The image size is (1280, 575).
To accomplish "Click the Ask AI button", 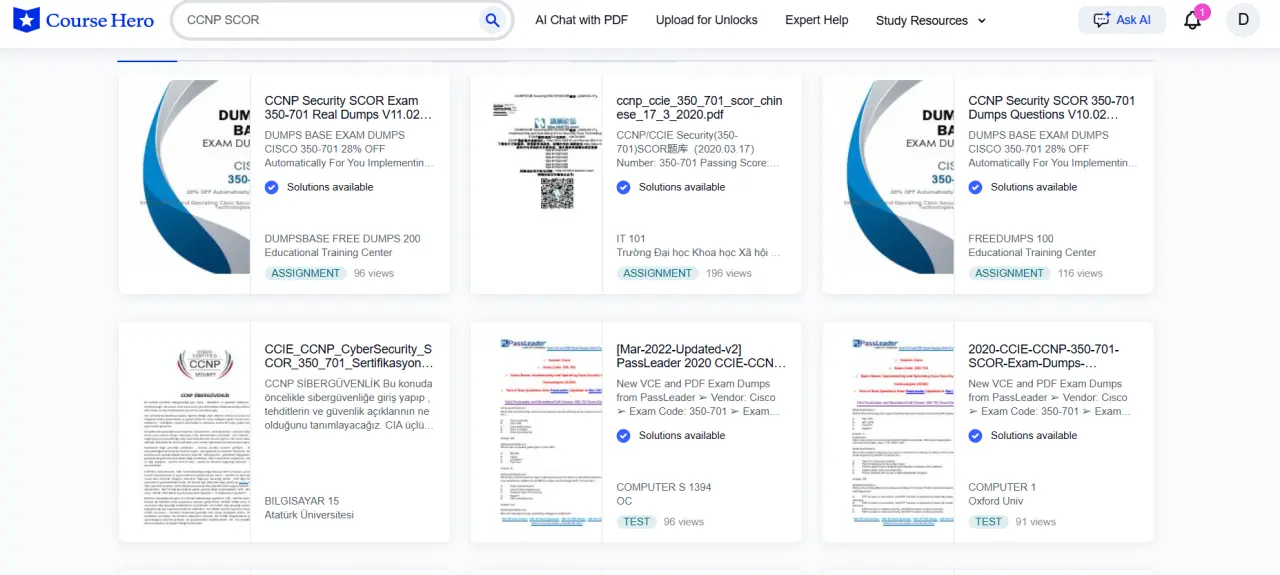I will [x=1122, y=20].
